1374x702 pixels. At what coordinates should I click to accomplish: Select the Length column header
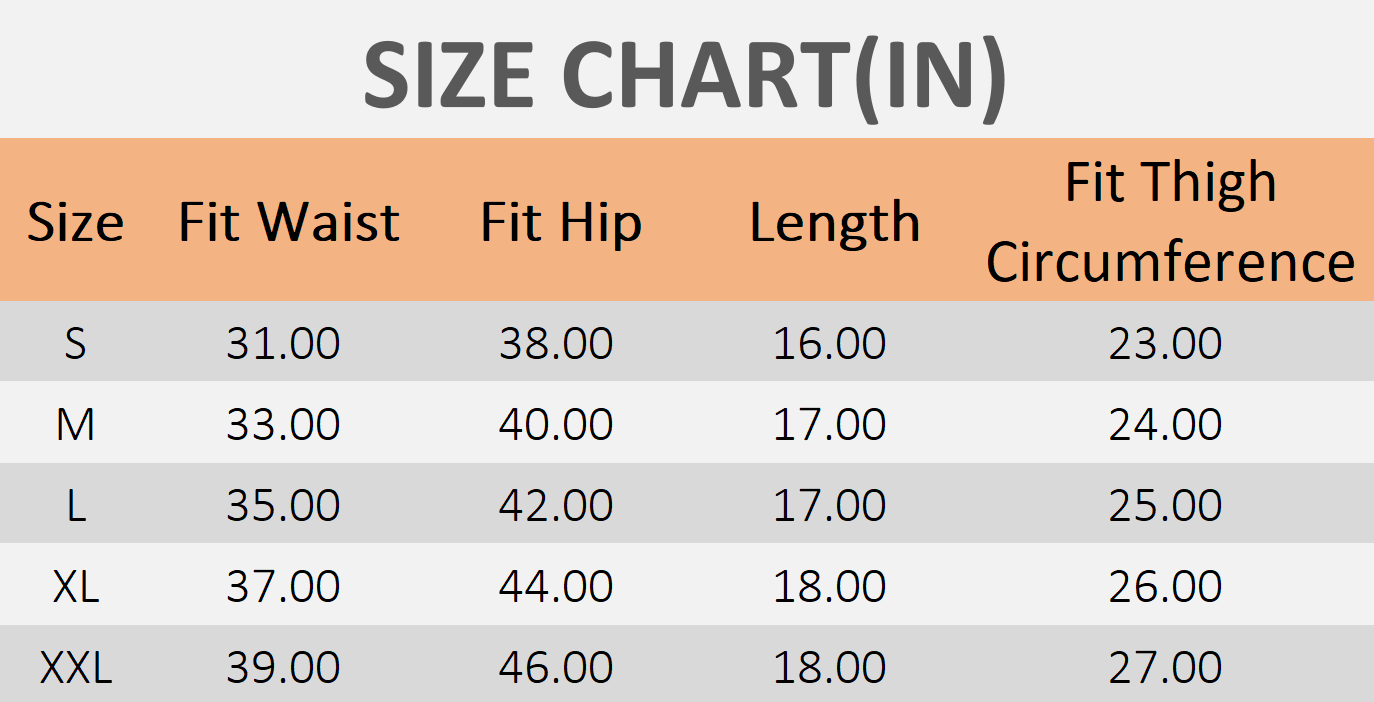[835, 222]
